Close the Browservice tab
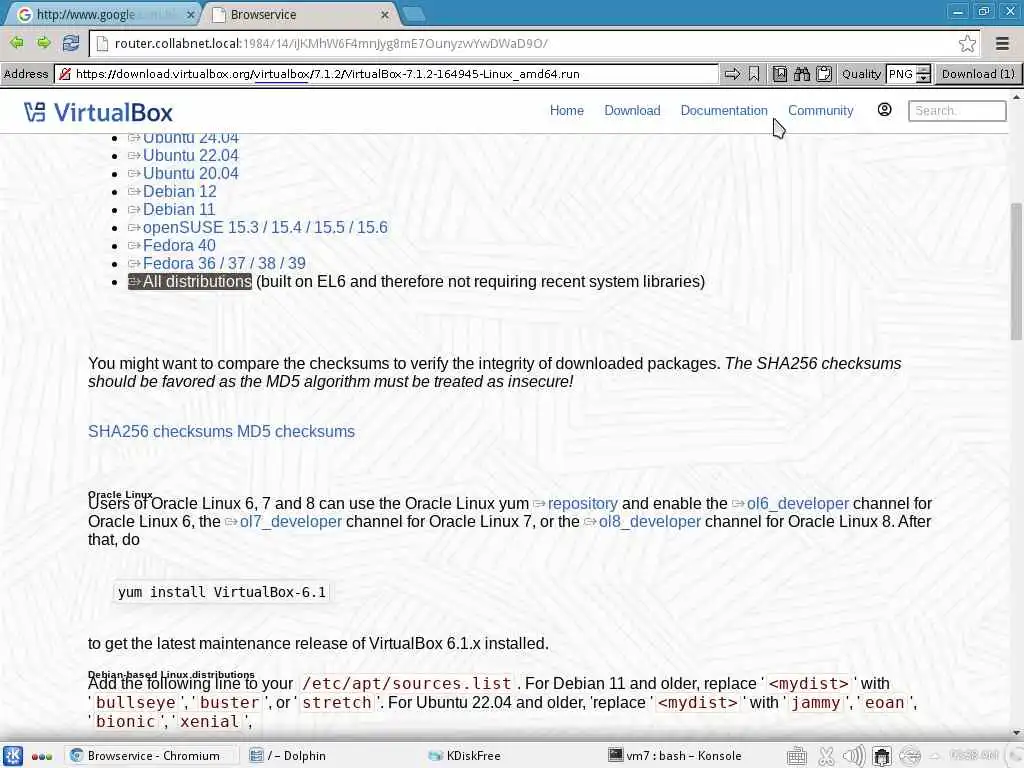The image size is (1024, 768). (385, 14)
